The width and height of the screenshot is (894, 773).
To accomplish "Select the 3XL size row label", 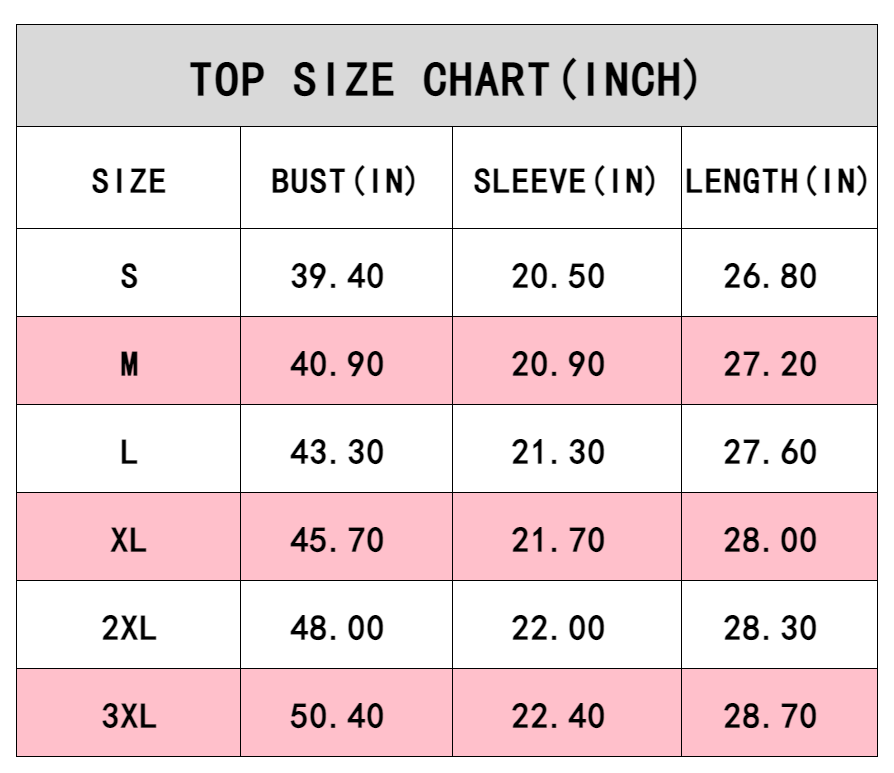I will [x=129, y=716].
